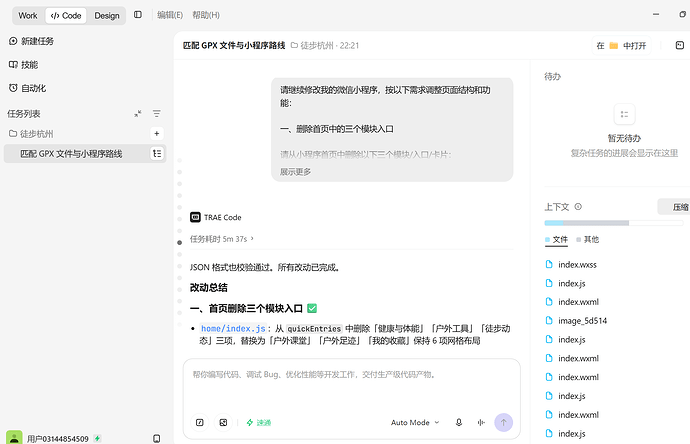Viewport: 690px width, 444px height.
Task: Click the header title 匹配 GPX 文件与小程序路线
Action: click(234, 45)
